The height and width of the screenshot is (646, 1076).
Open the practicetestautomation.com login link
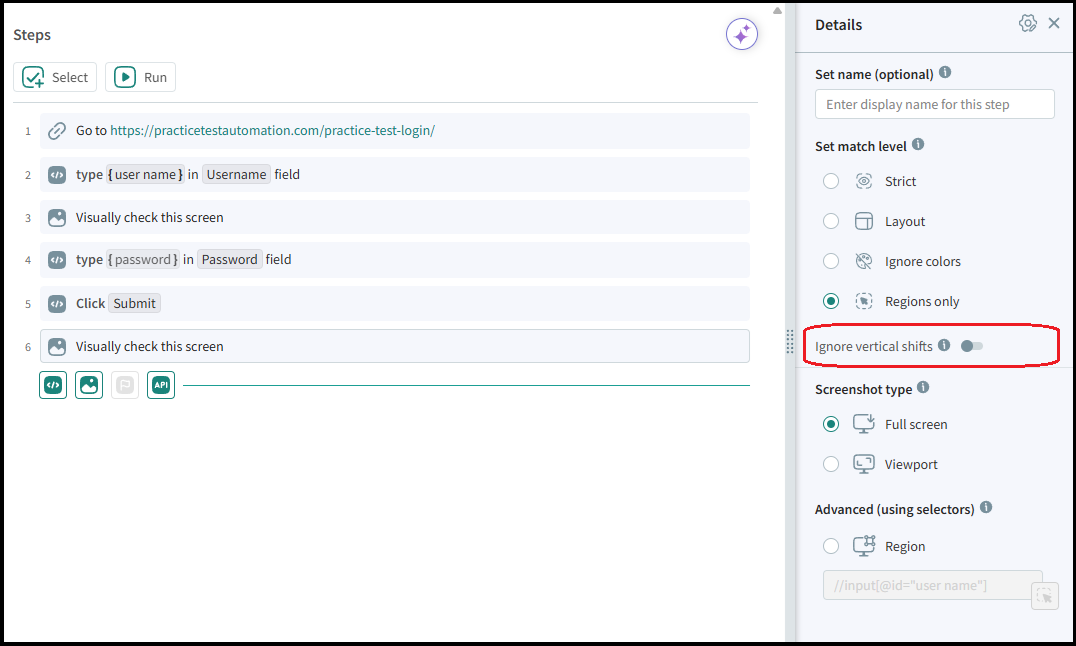tap(272, 131)
